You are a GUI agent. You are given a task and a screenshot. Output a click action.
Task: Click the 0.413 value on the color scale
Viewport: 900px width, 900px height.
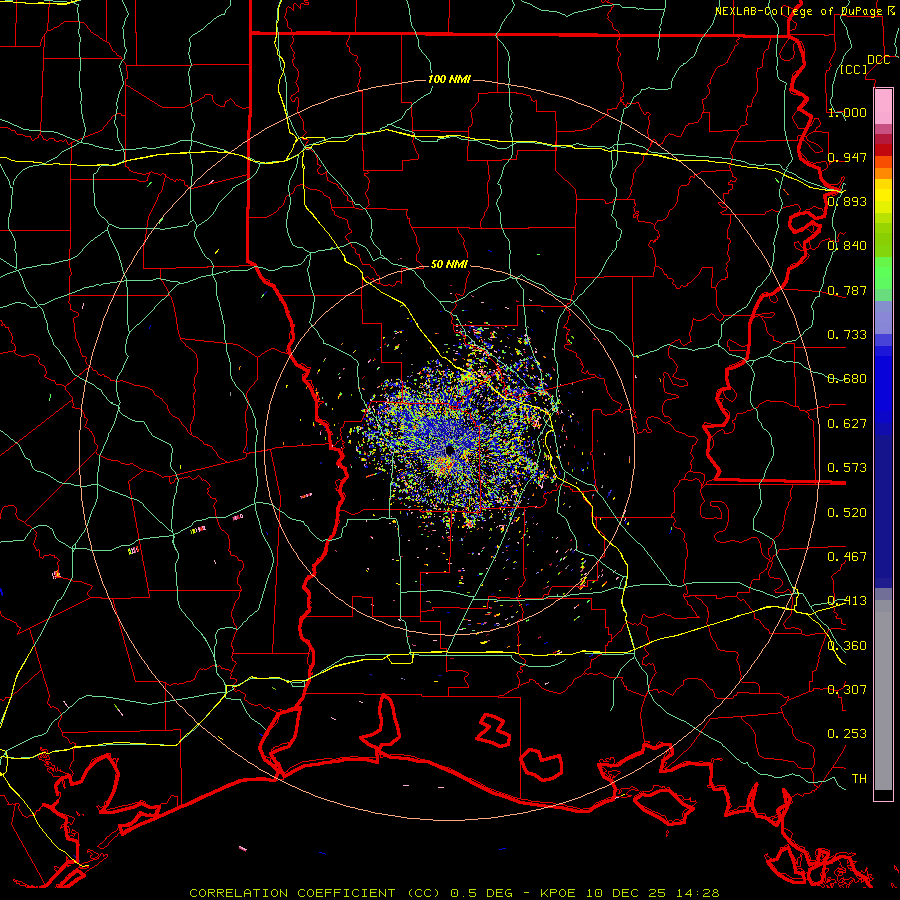[847, 600]
